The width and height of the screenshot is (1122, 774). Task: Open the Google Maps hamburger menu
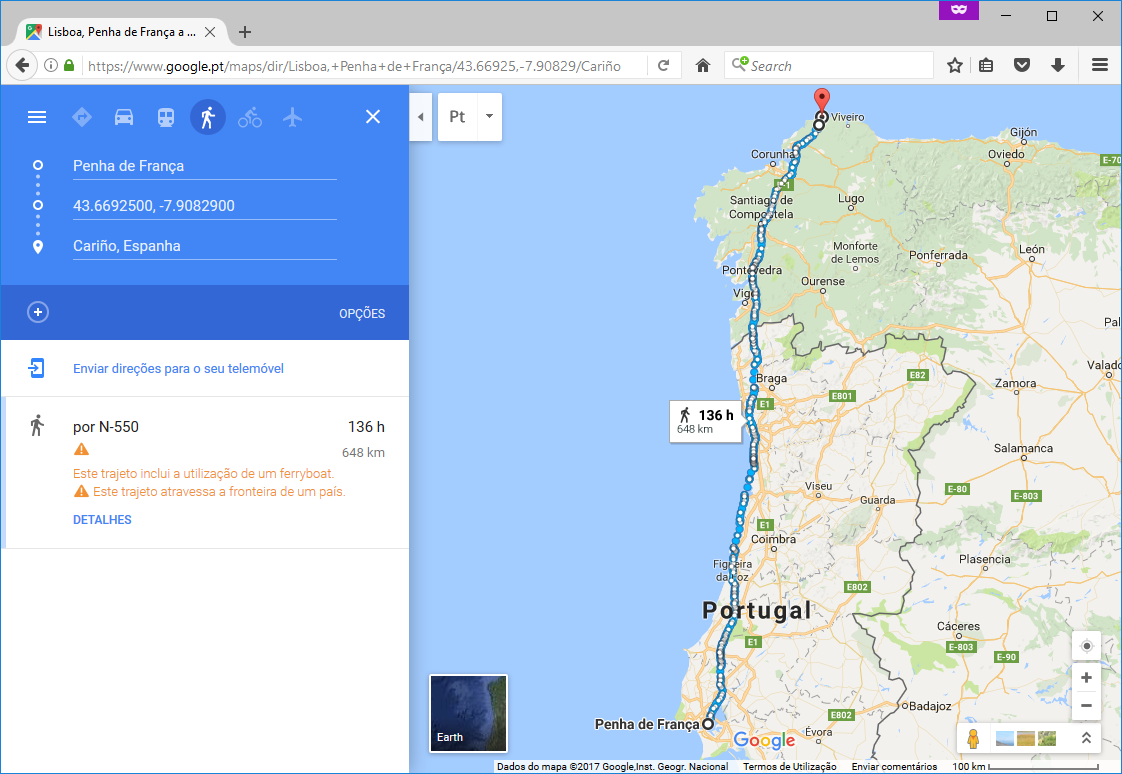tap(37, 117)
